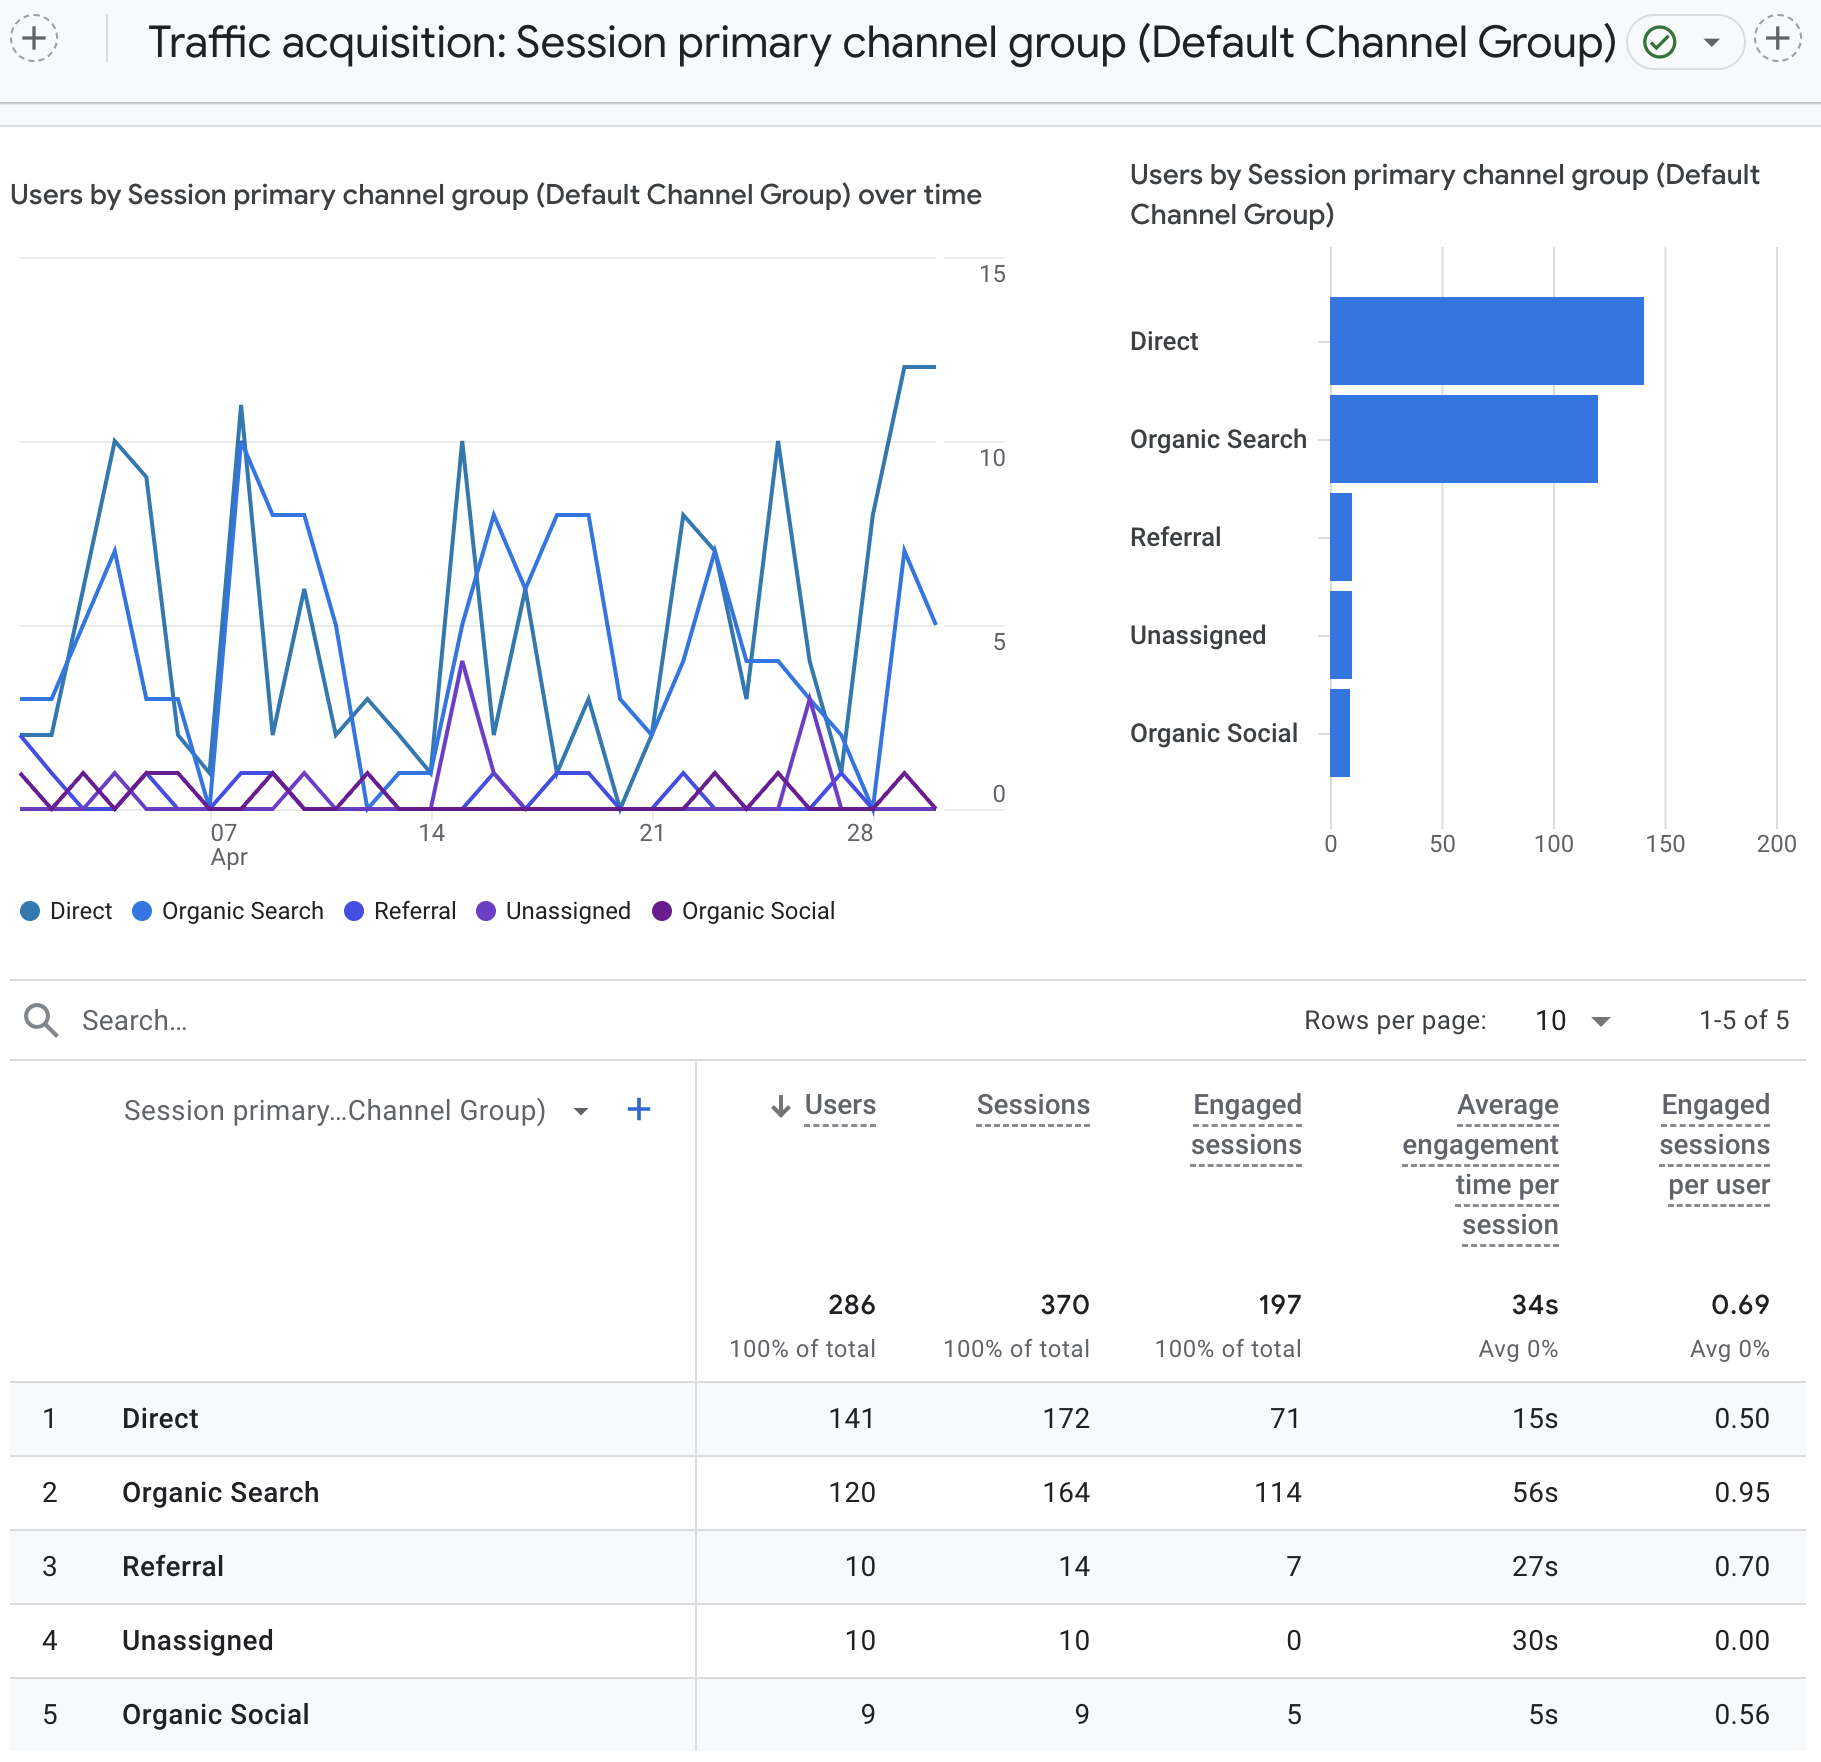Open the dropdown arrow beside green checkmark
Screen dimensions: 1821x1762
[x=1711, y=42]
